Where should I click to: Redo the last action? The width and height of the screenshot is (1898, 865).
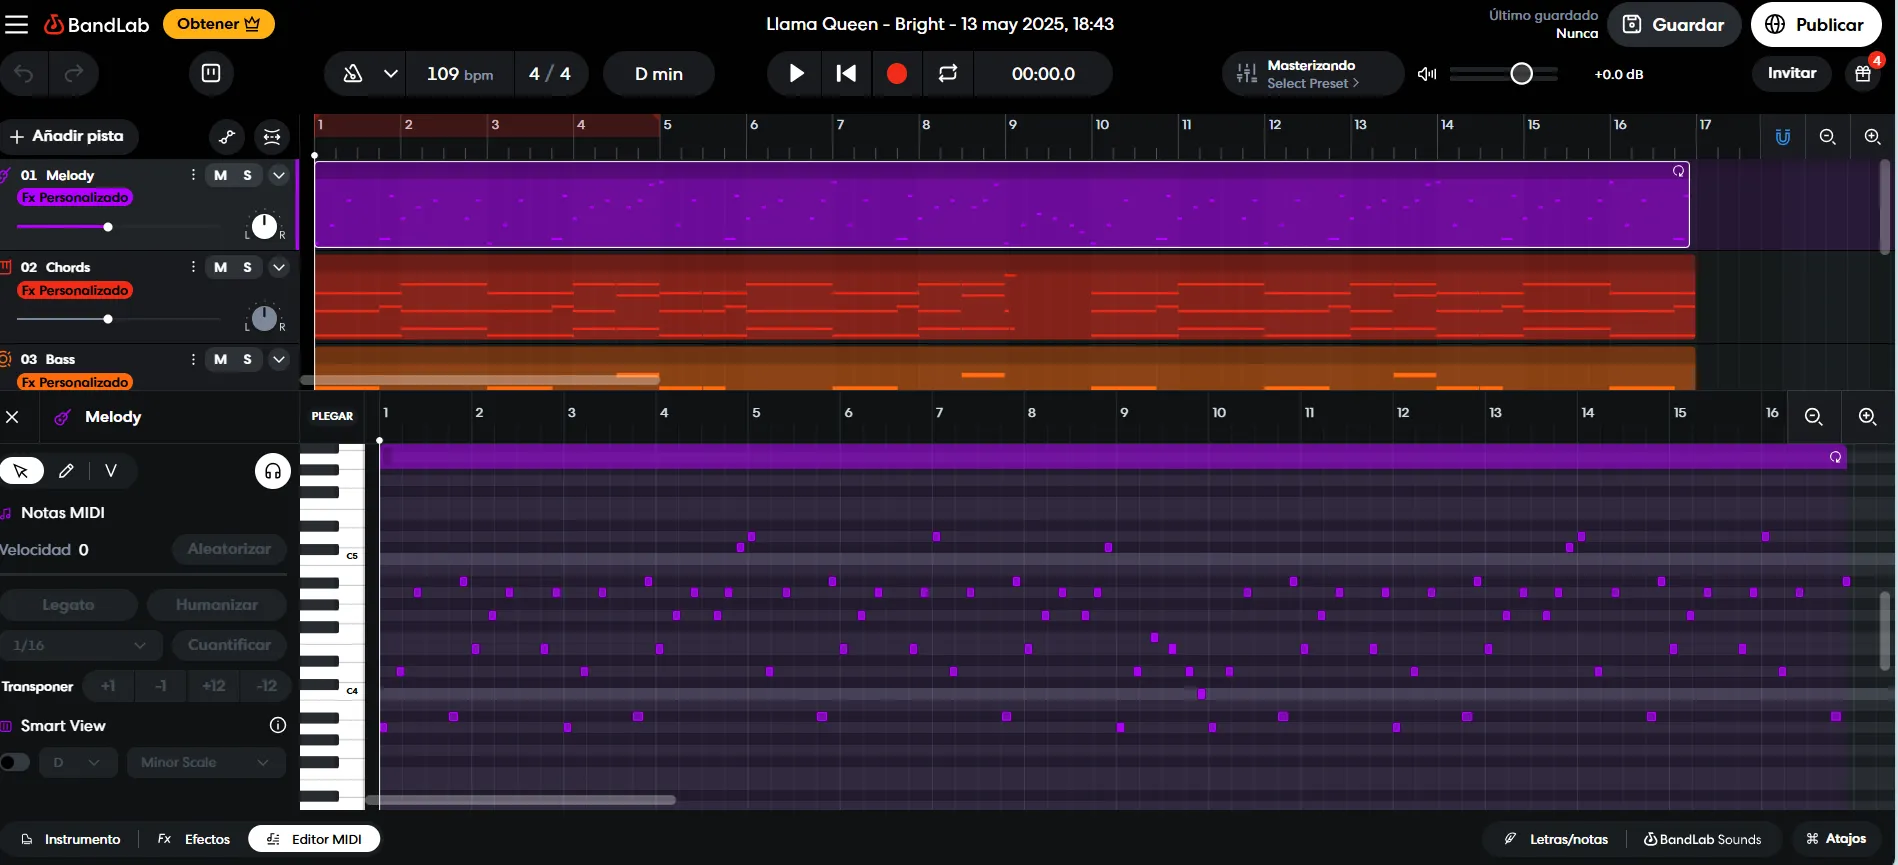click(74, 74)
